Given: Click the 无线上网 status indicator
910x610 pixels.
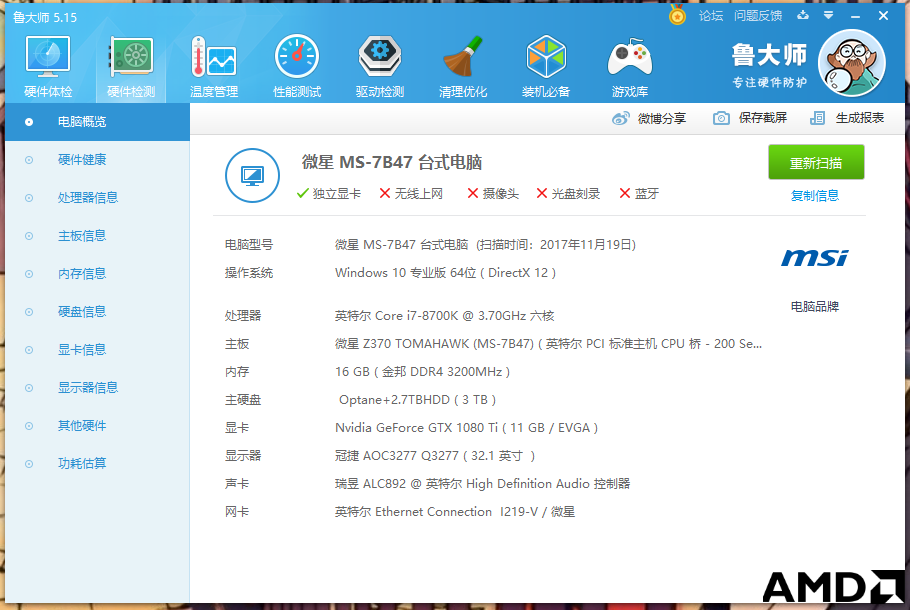Looking at the screenshot, I should tap(411, 194).
